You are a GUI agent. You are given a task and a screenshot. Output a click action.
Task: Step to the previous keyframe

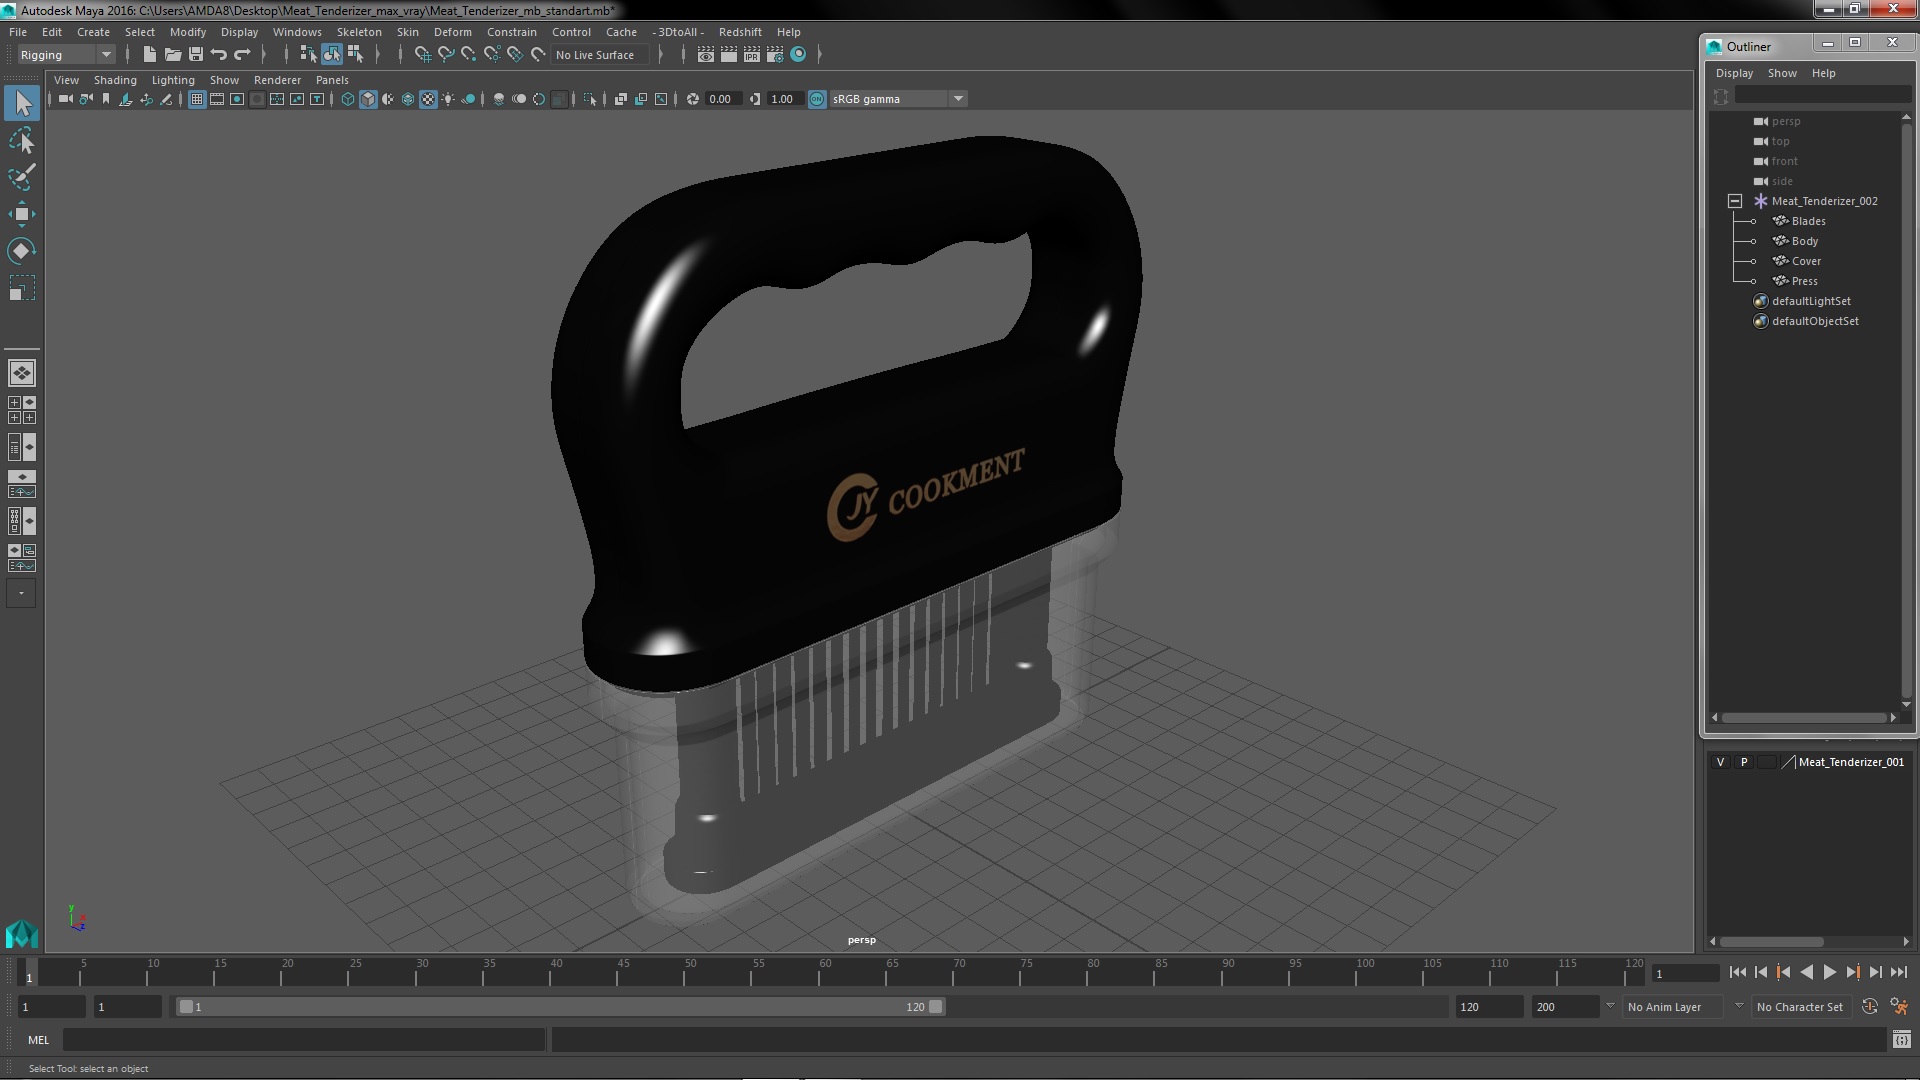tap(1783, 972)
